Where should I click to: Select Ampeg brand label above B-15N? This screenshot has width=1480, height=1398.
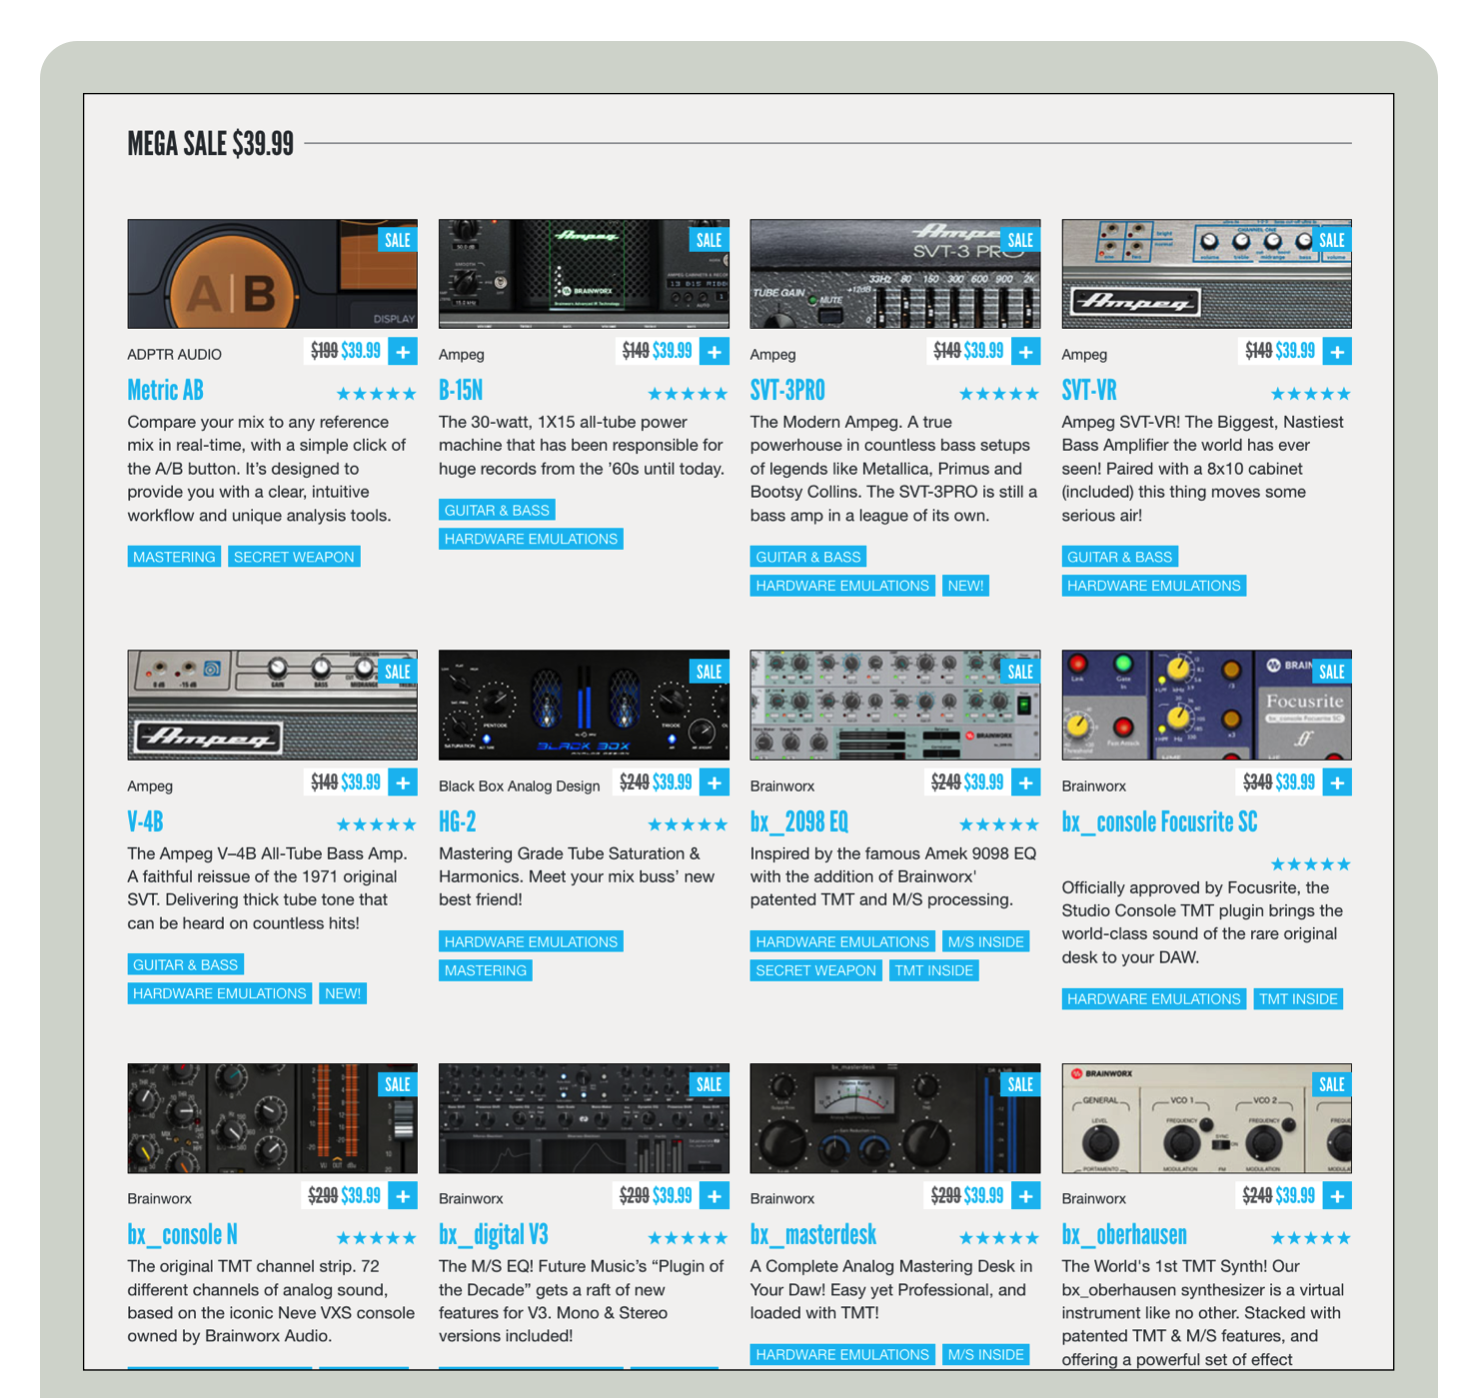[461, 355]
